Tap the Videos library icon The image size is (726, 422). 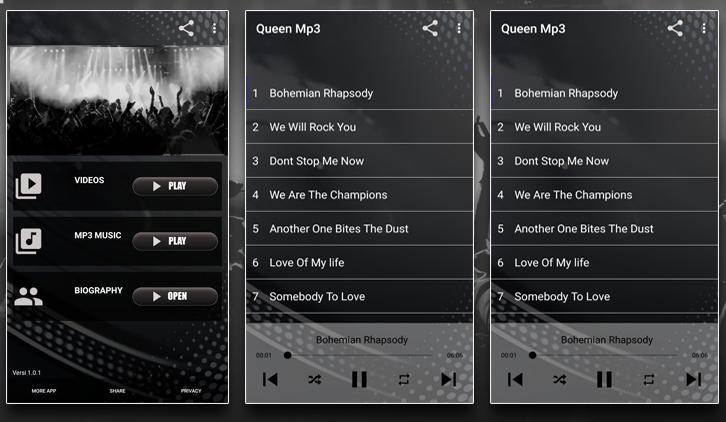coord(29,186)
